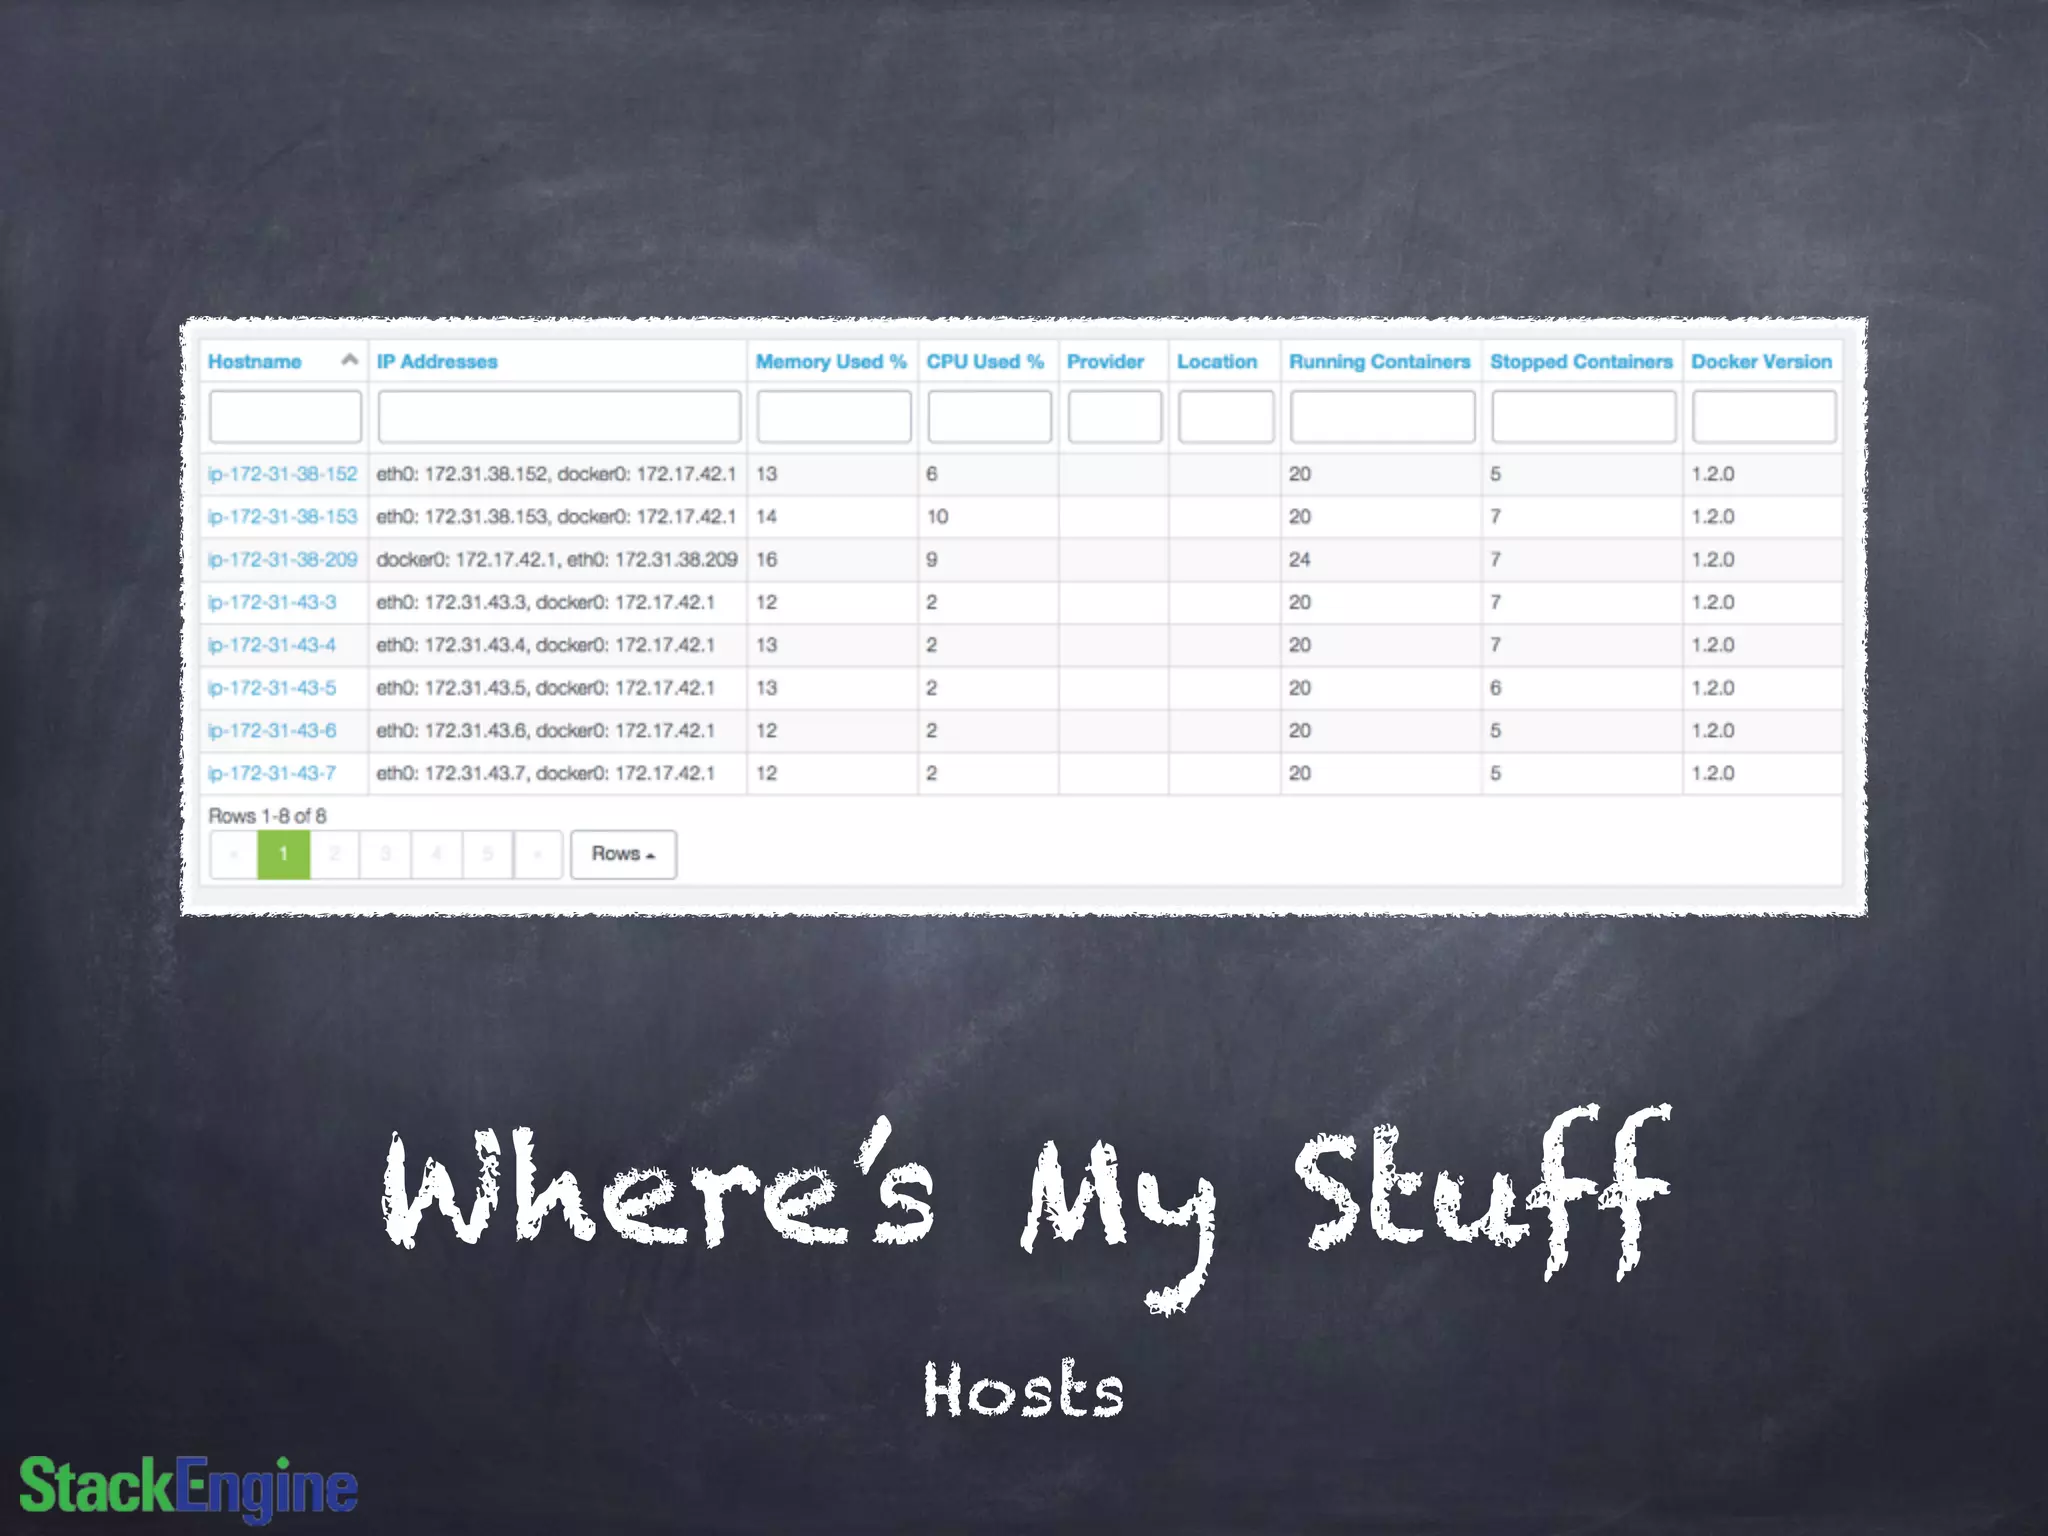Open host ip-172-31-43-4
This screenshot has width=2048, height=1536.
tap(272, 645)
